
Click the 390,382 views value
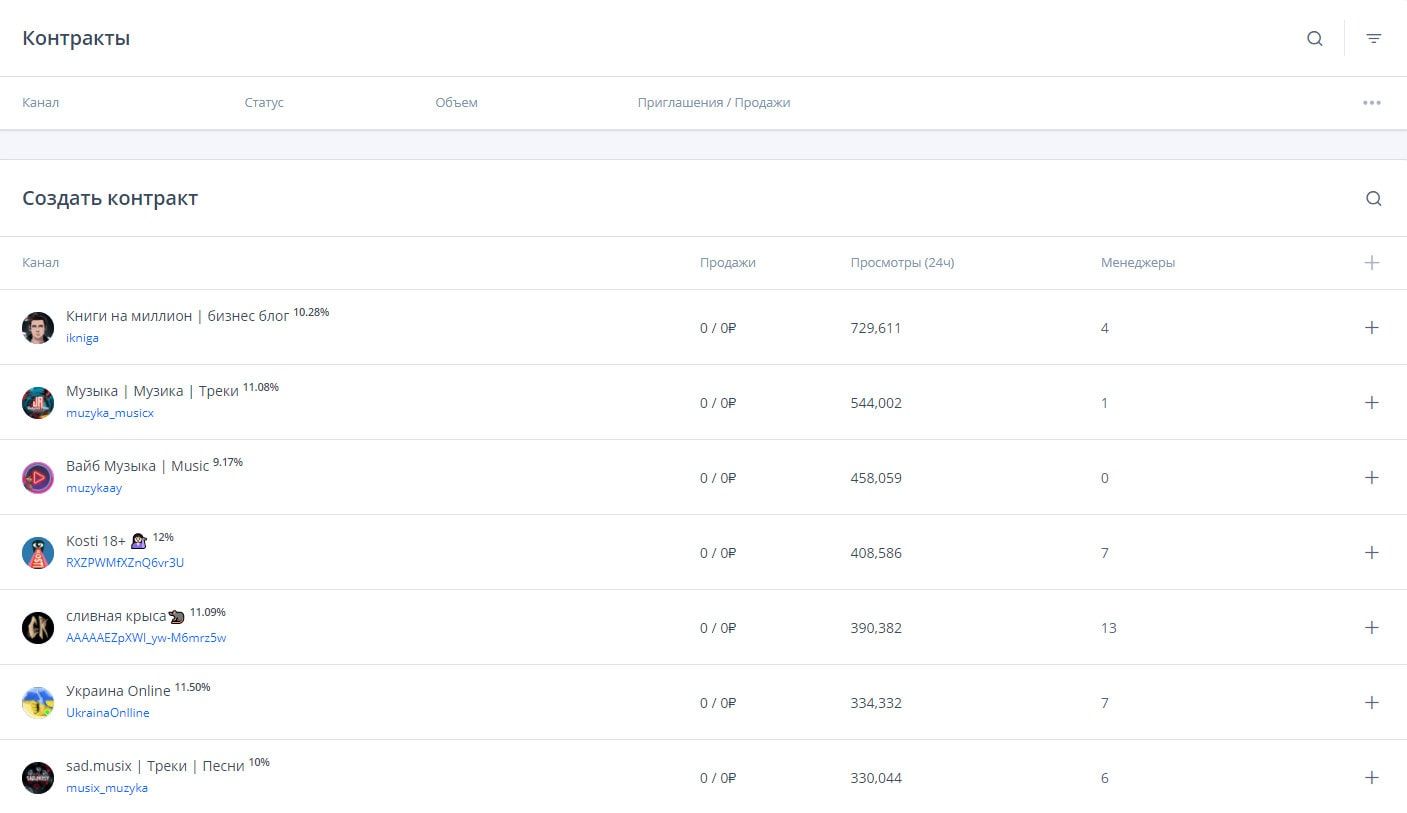(876, 628)
